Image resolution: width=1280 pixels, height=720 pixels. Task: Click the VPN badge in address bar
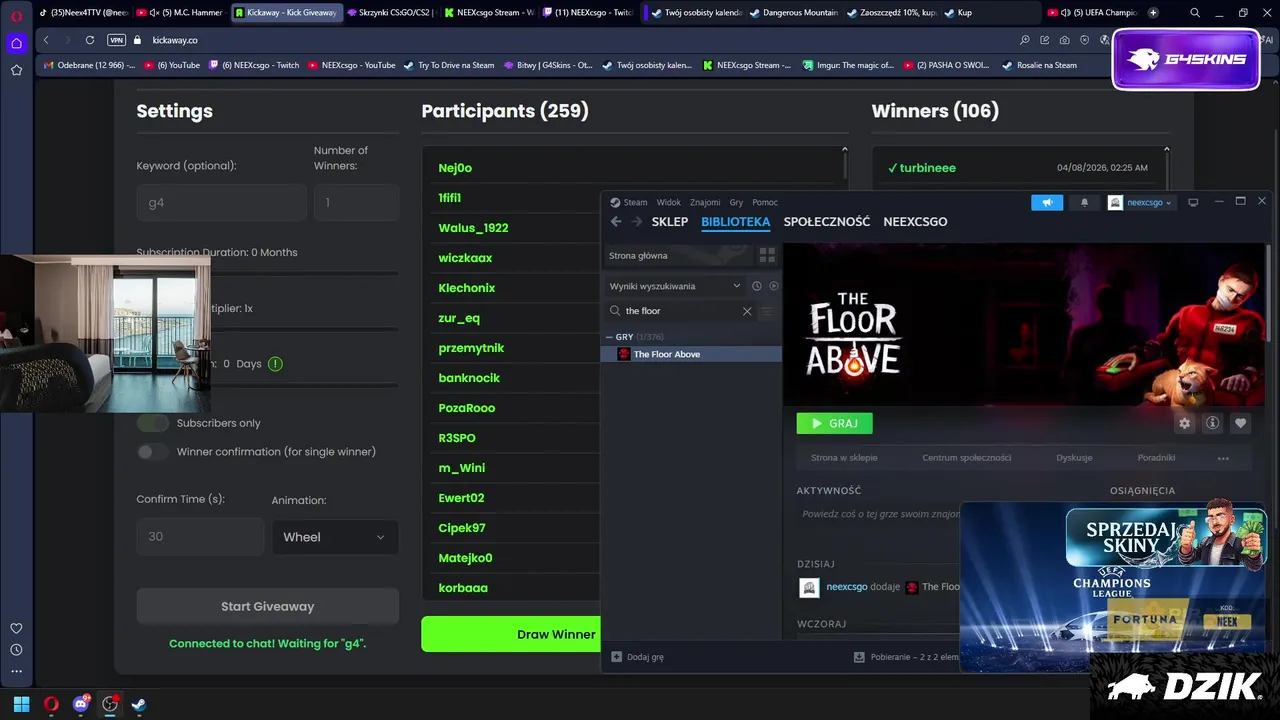(116, 40)
